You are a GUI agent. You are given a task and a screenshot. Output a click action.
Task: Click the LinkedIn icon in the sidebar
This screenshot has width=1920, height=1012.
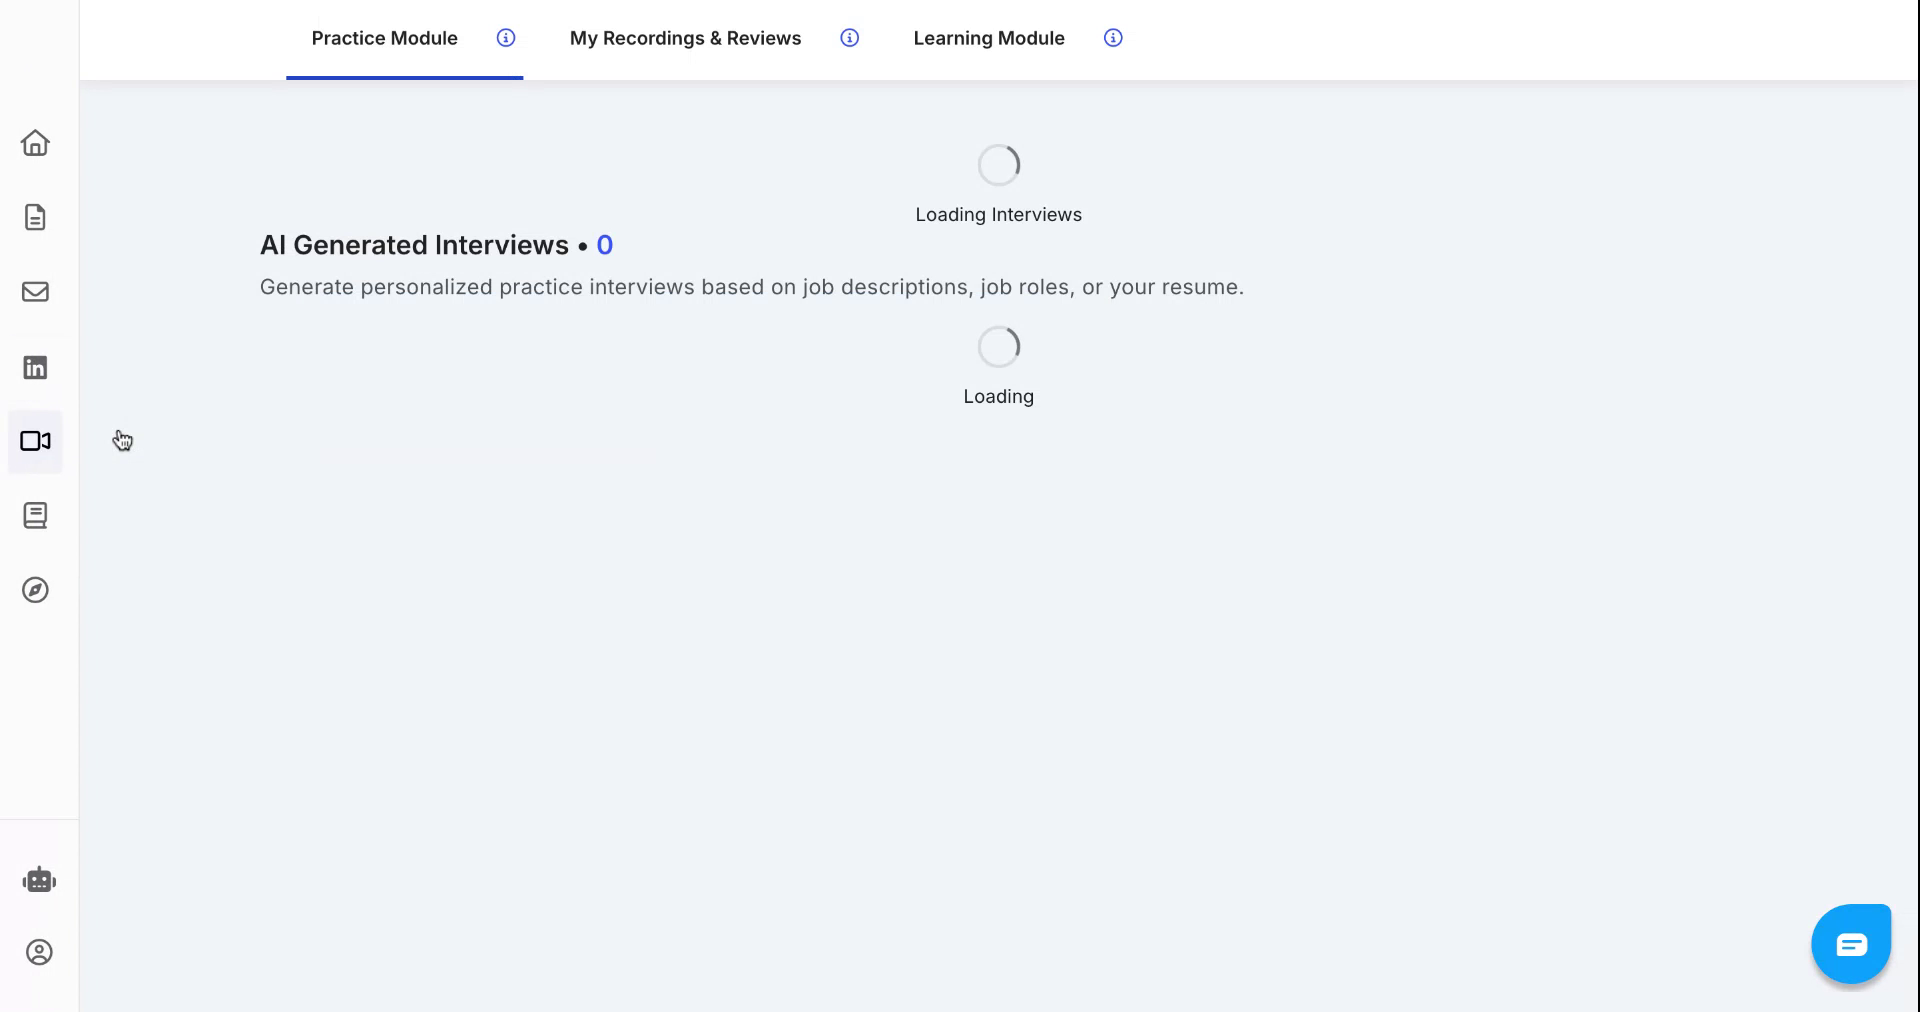tap(35, 367)
